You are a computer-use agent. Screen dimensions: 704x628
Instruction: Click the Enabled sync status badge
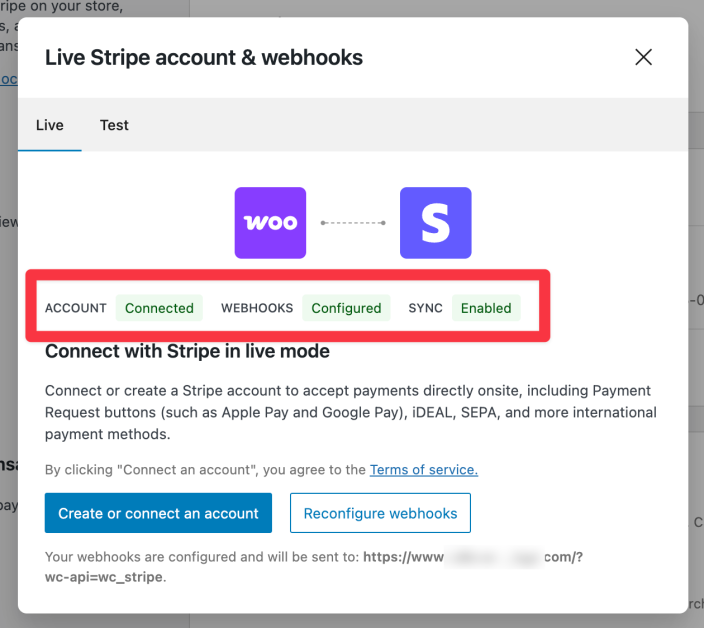tap(486, 308)
